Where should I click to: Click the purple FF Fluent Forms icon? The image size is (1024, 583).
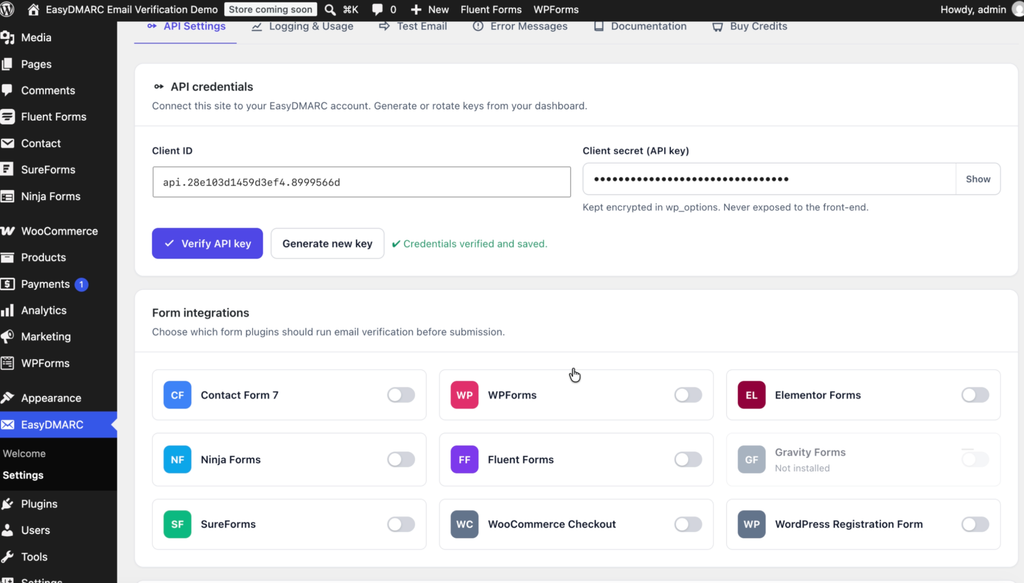click(x=464, y=460)
